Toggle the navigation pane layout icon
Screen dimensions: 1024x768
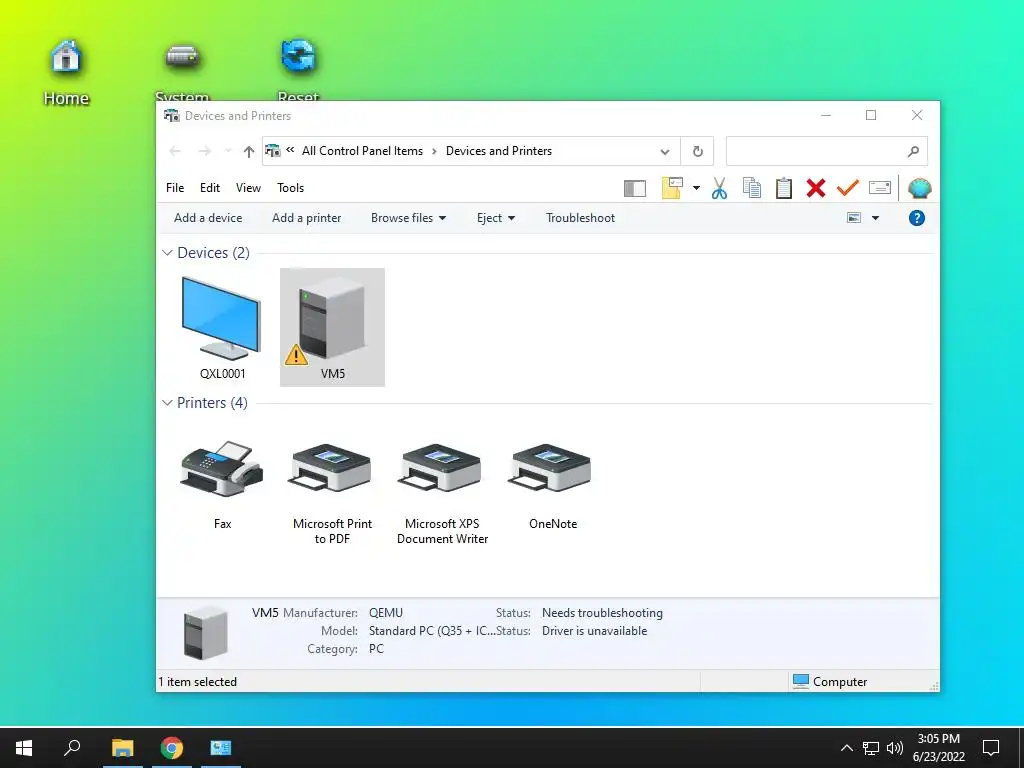tap(635, 189)
